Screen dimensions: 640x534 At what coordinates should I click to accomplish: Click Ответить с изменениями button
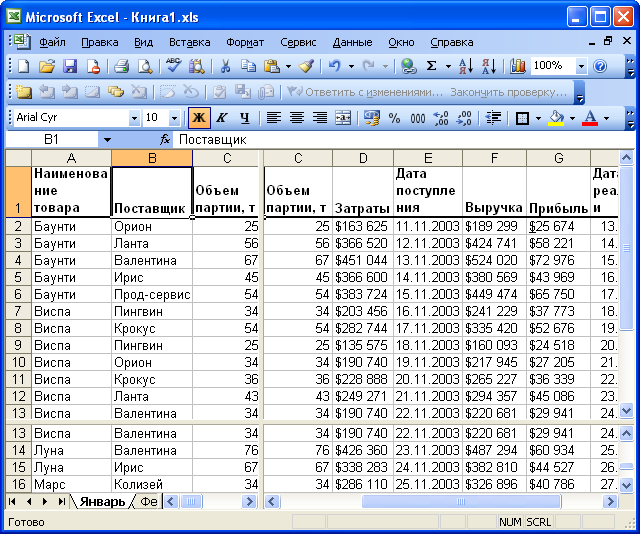point(364,92)
